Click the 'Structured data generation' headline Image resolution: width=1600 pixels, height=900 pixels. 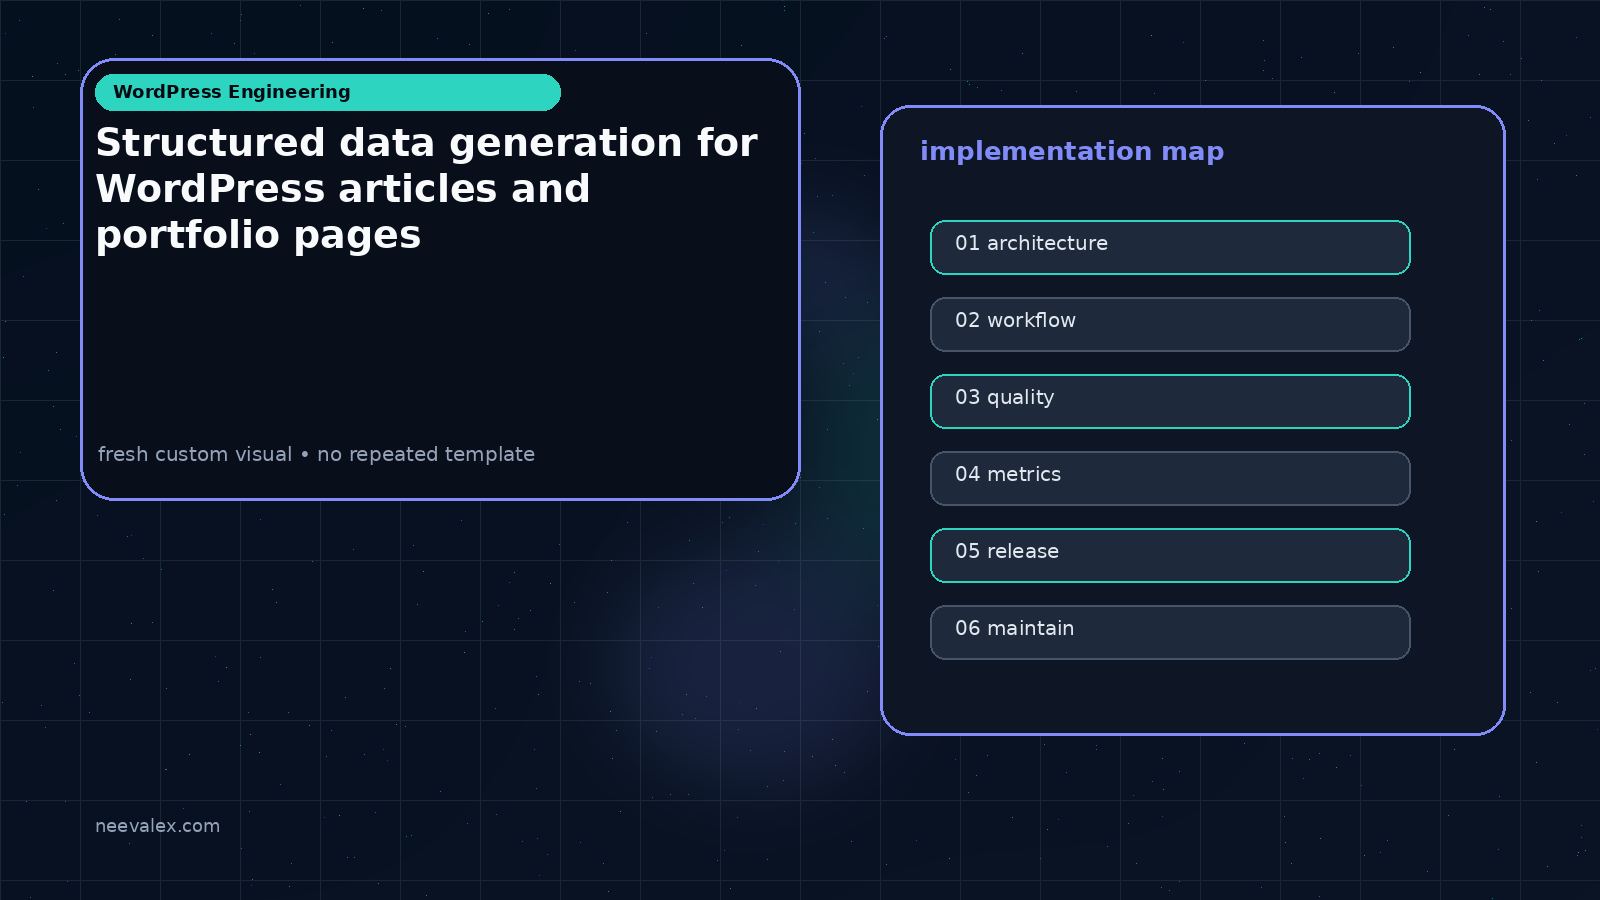[426, 189]
